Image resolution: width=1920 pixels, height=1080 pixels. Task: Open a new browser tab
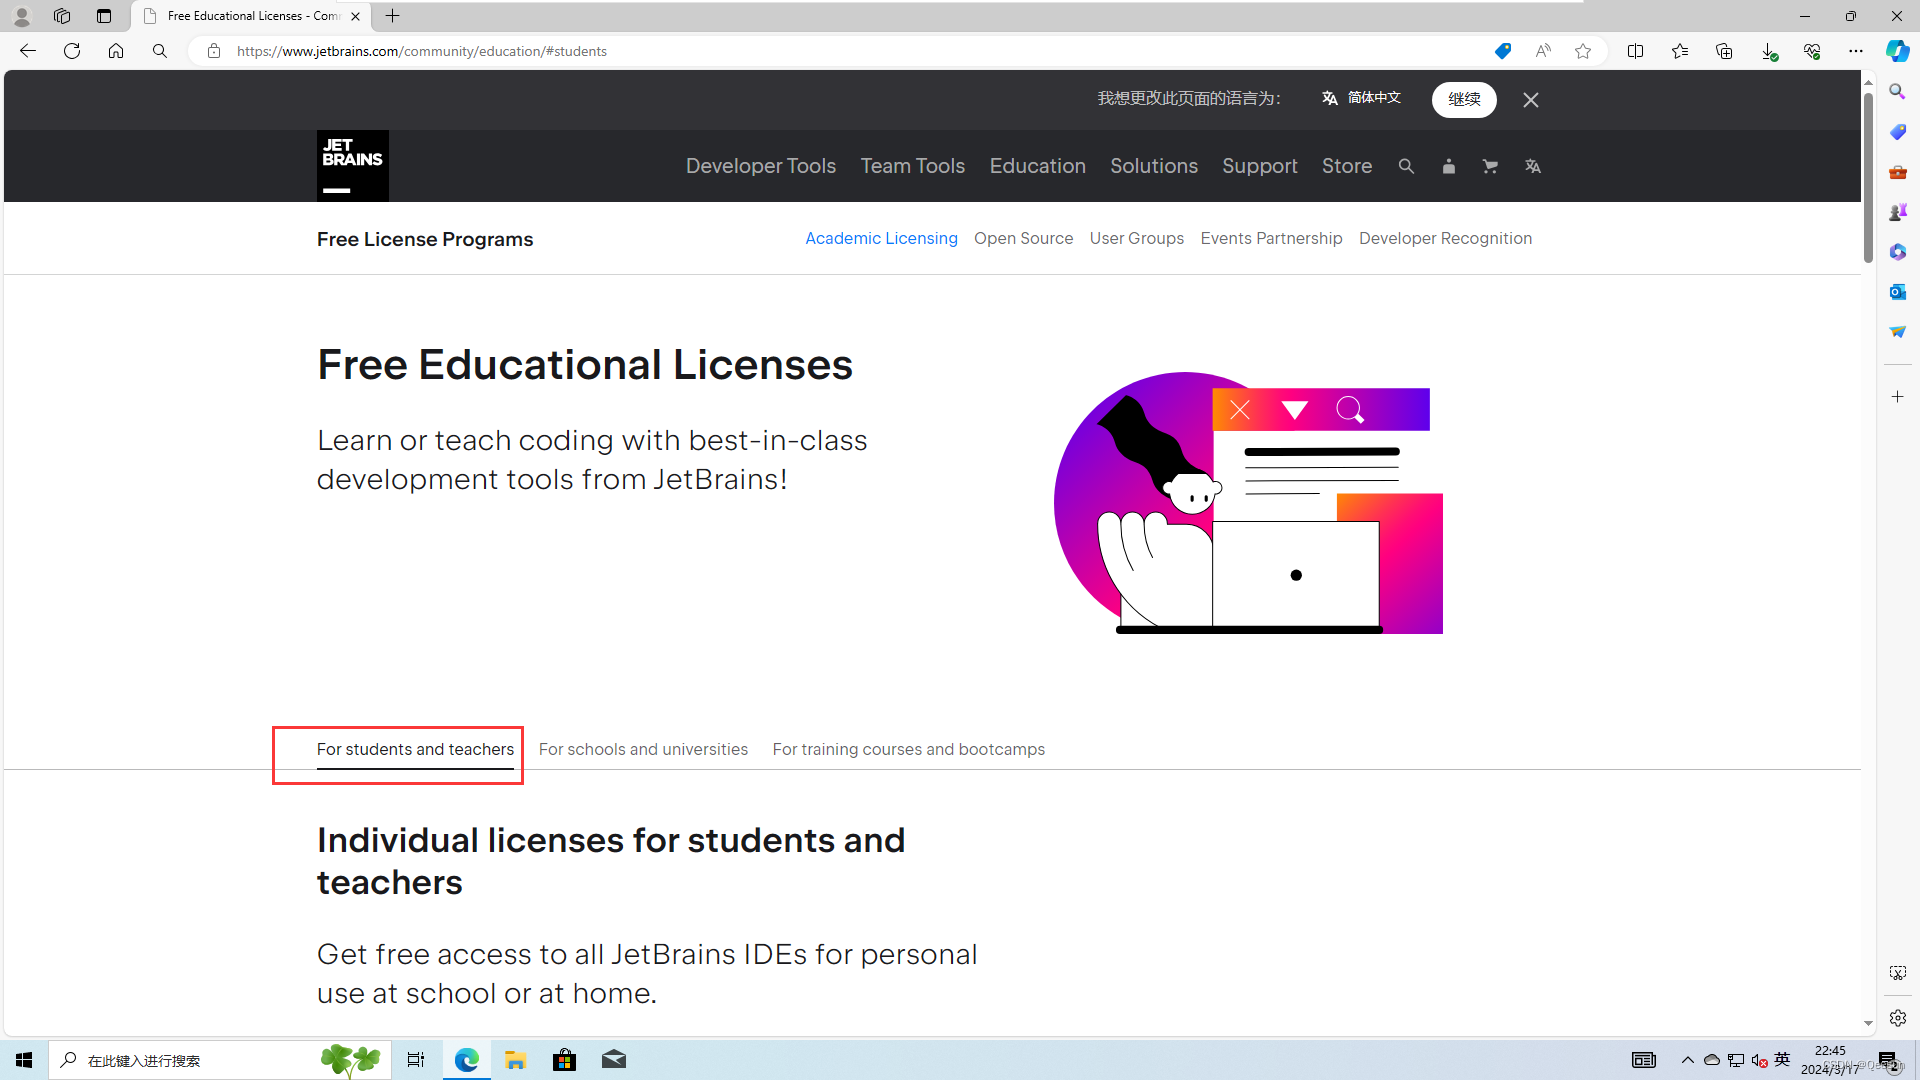click(393, 16)
